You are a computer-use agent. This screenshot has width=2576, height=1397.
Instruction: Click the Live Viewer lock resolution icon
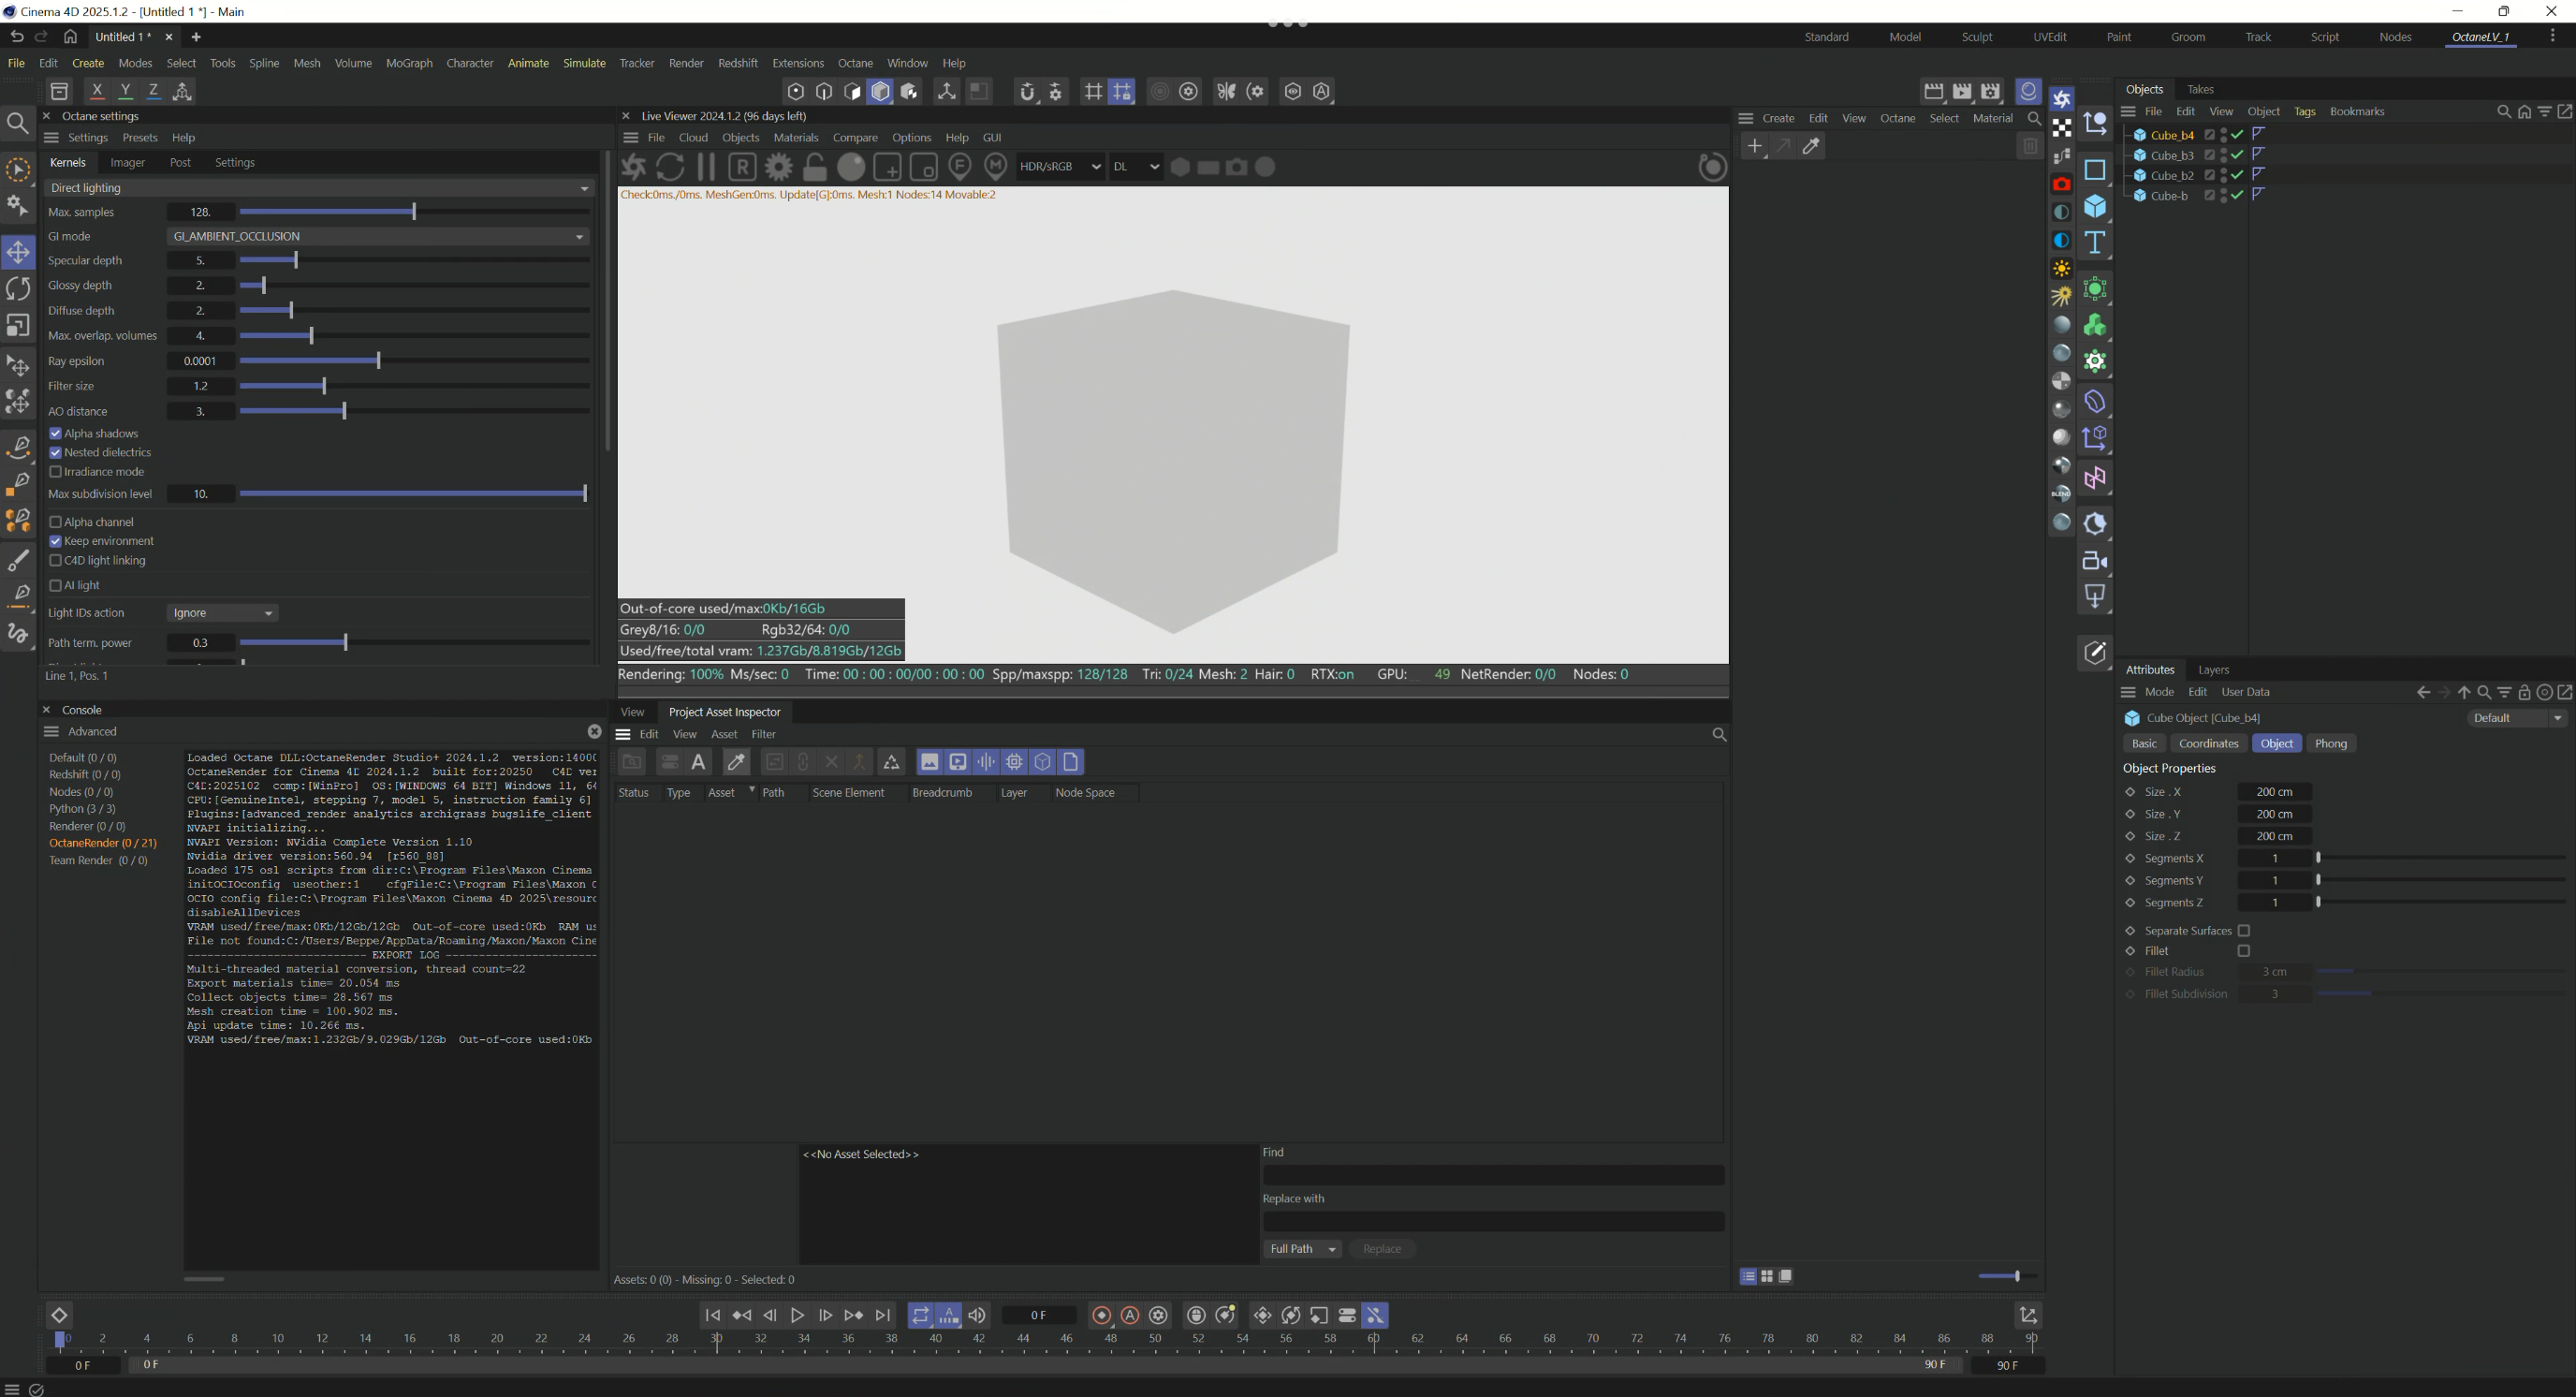click(x=815, y=167)
